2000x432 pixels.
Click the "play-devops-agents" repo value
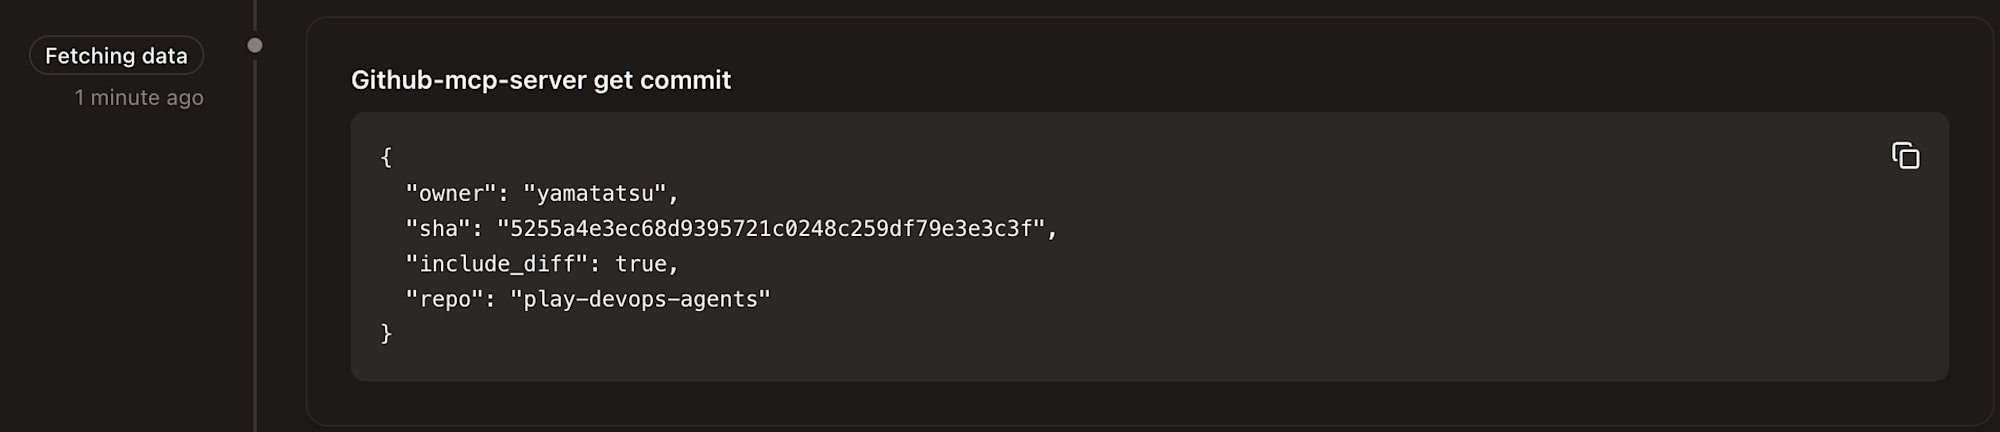[x=640, y=299]
